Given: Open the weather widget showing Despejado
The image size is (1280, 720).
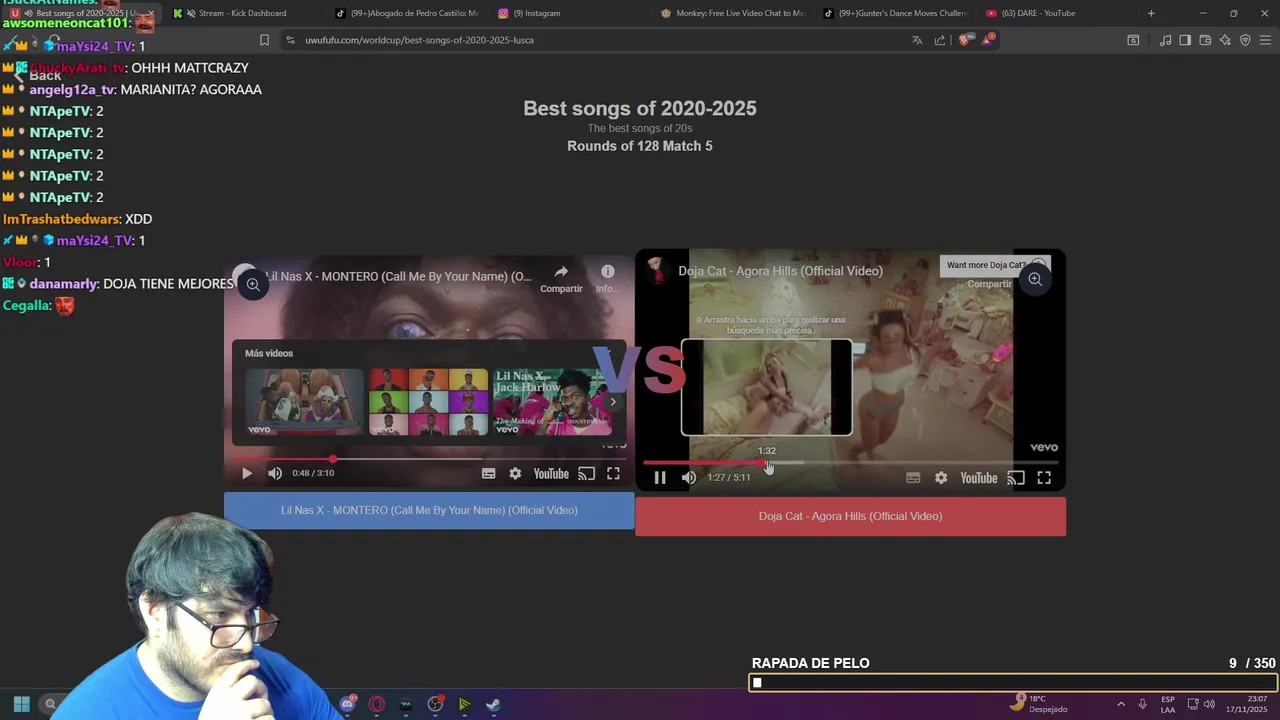Looking at the screenshot, I should (1040, 704).
